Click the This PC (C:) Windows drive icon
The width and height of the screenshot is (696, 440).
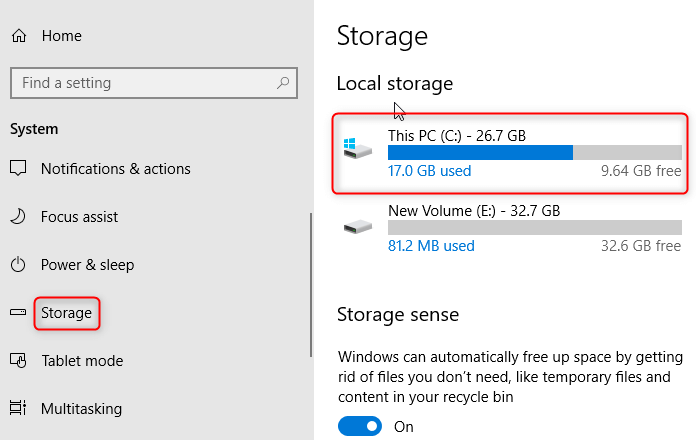(357, 148)
